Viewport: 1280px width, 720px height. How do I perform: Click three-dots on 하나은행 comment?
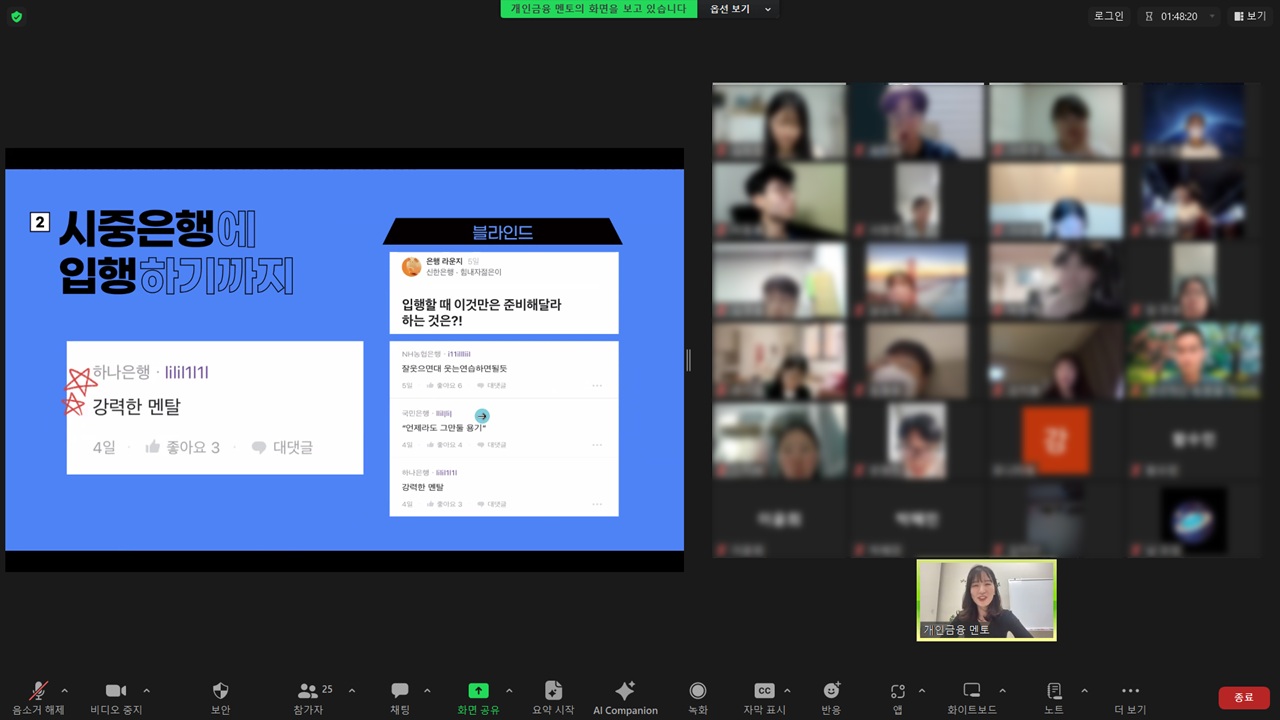point(597,504)
